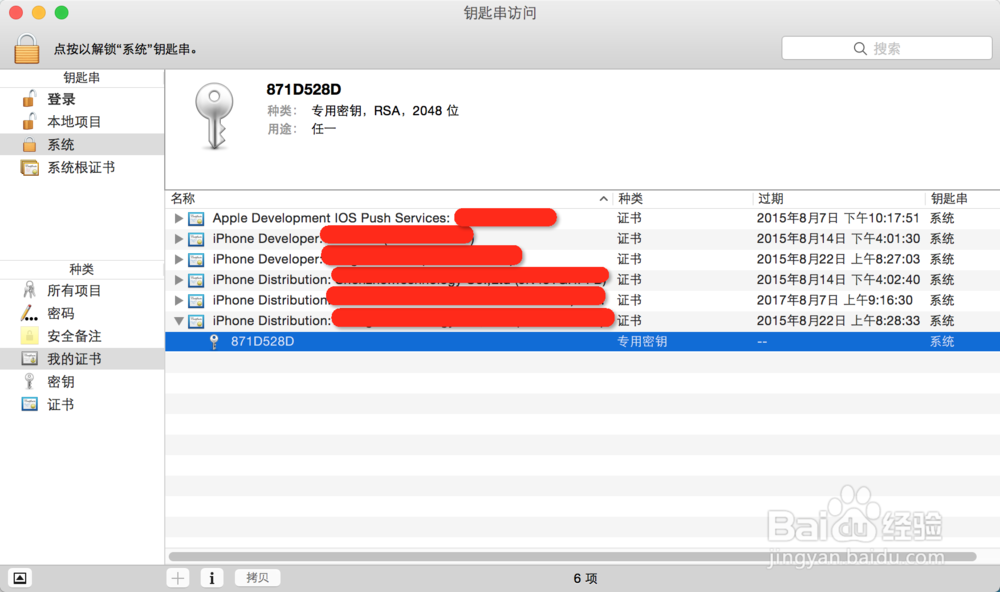Select the 871D528D private key row

582,341
